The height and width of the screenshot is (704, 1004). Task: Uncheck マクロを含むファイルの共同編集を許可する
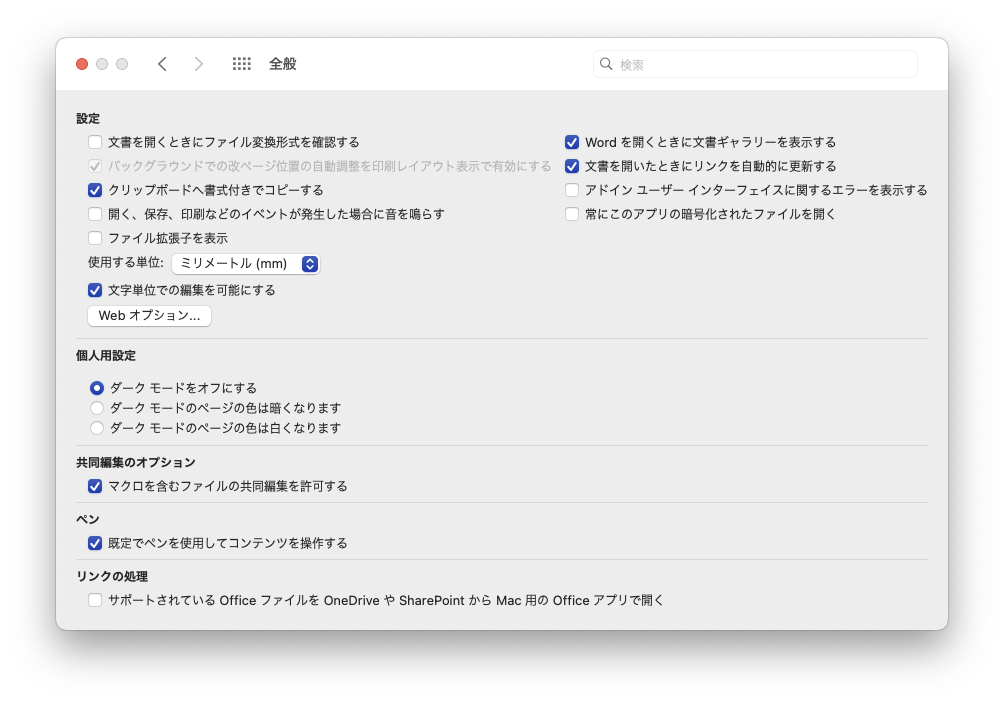point(95,486)
